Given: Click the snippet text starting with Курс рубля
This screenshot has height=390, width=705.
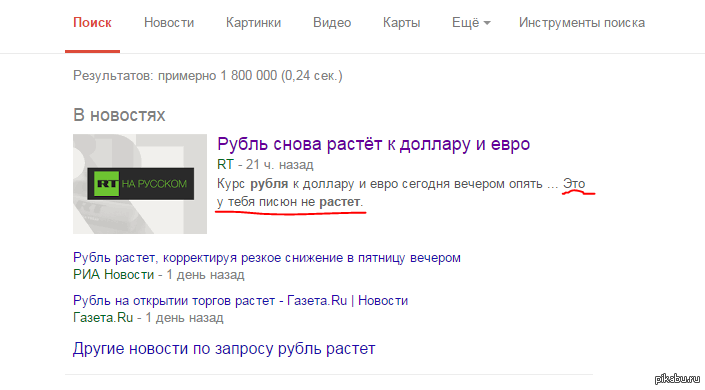Looking at the screenshot, I should [401, 193].
